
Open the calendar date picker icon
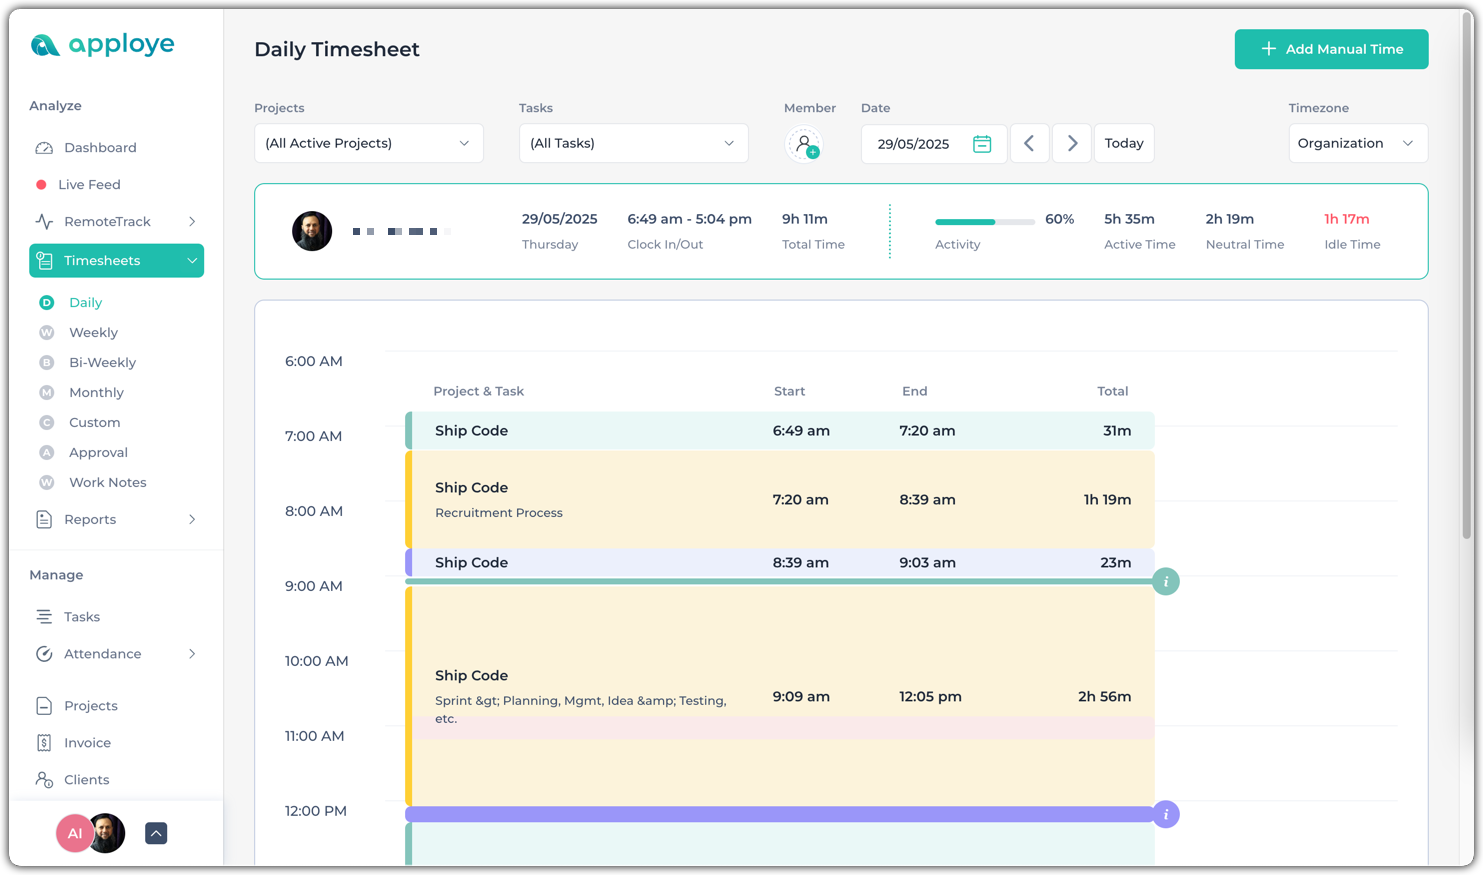982,144
